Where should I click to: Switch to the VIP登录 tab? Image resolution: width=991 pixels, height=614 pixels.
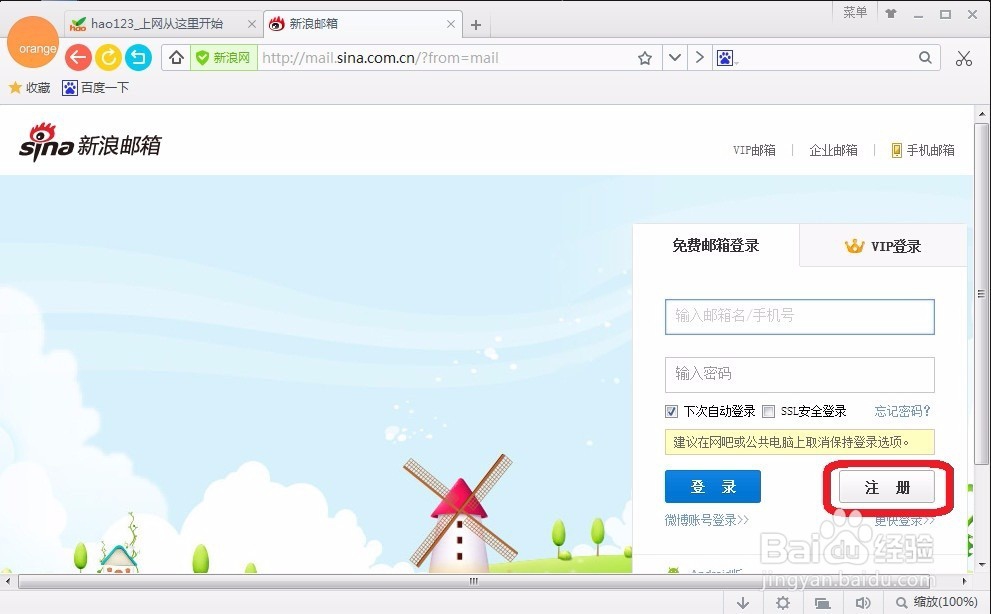click(x=882, y=246)
